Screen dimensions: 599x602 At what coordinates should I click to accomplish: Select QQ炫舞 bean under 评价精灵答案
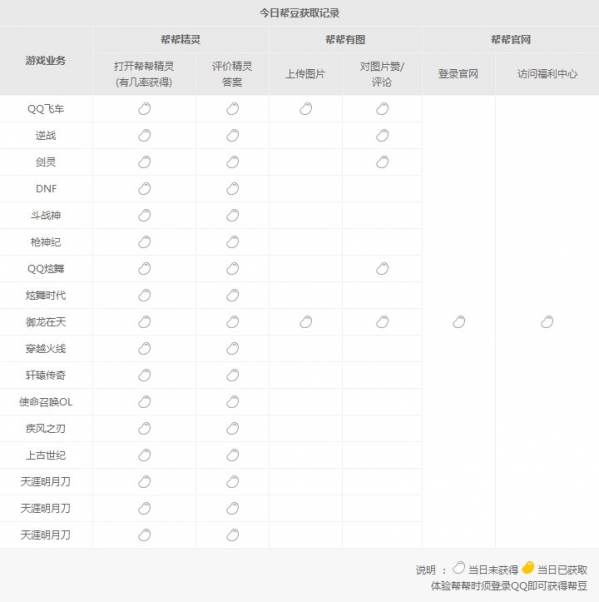[x=232, y=268]
